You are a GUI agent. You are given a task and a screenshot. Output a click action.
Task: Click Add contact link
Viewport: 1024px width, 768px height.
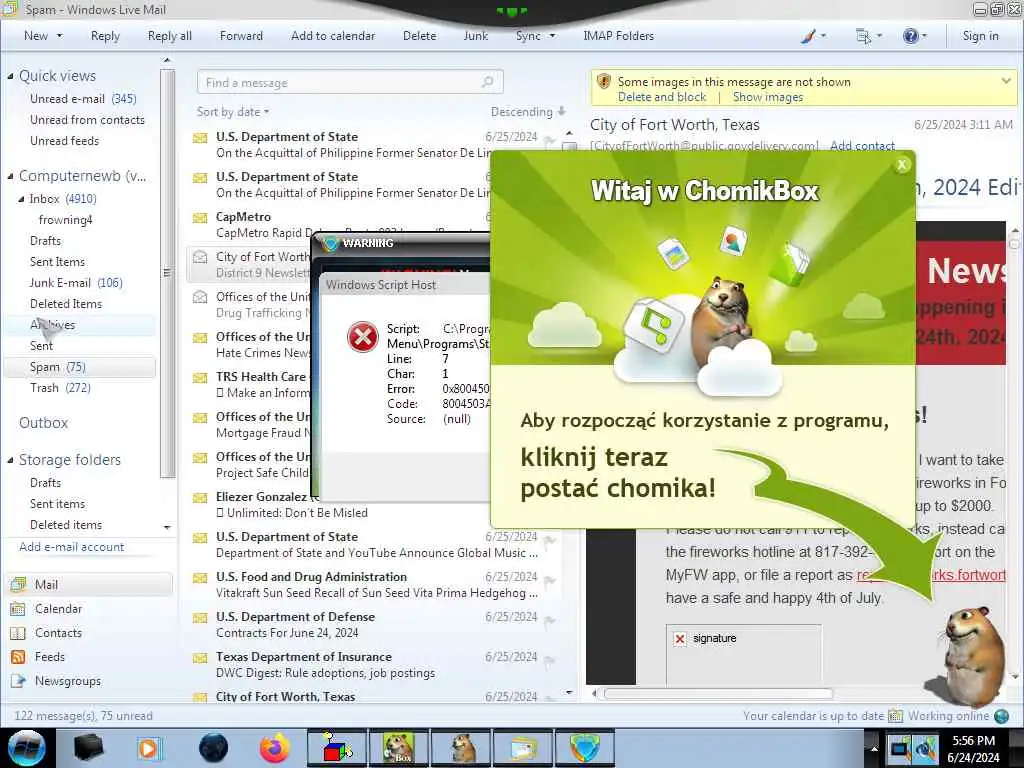pyautogui.click(x=862, y=146)
